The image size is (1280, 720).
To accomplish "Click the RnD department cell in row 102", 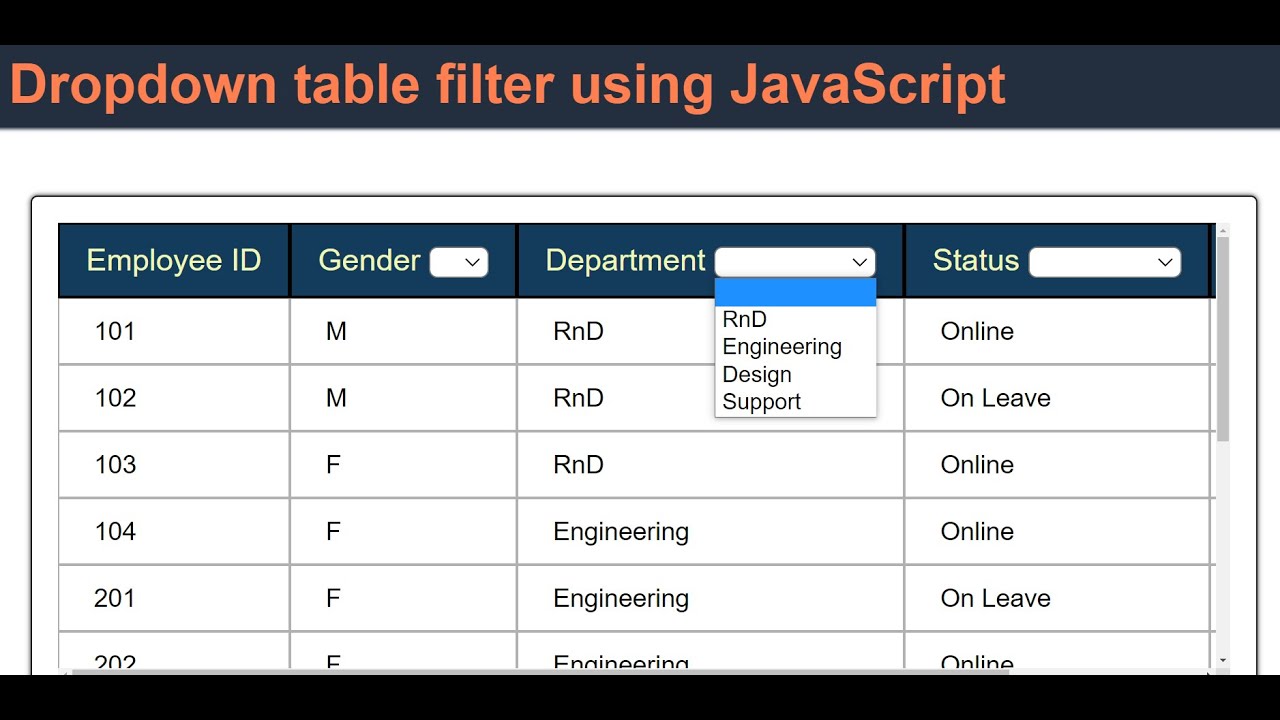I will (x=710, y=398).
